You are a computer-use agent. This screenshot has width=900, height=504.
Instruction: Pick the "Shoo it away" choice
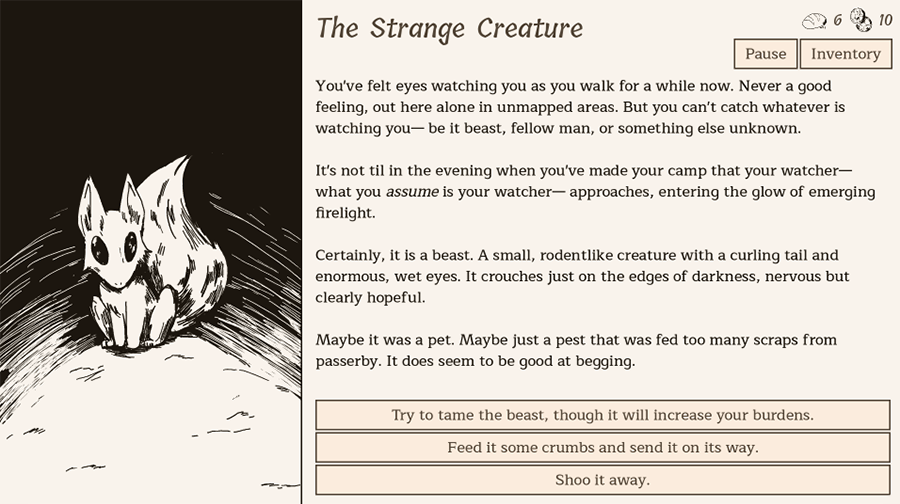pyautogui.click(x=602, y=480)
